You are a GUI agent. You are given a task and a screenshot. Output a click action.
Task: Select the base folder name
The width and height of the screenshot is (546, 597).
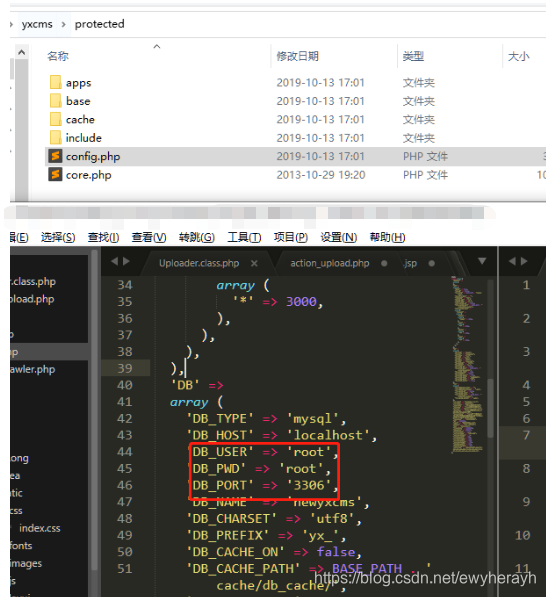coord(78,101)
